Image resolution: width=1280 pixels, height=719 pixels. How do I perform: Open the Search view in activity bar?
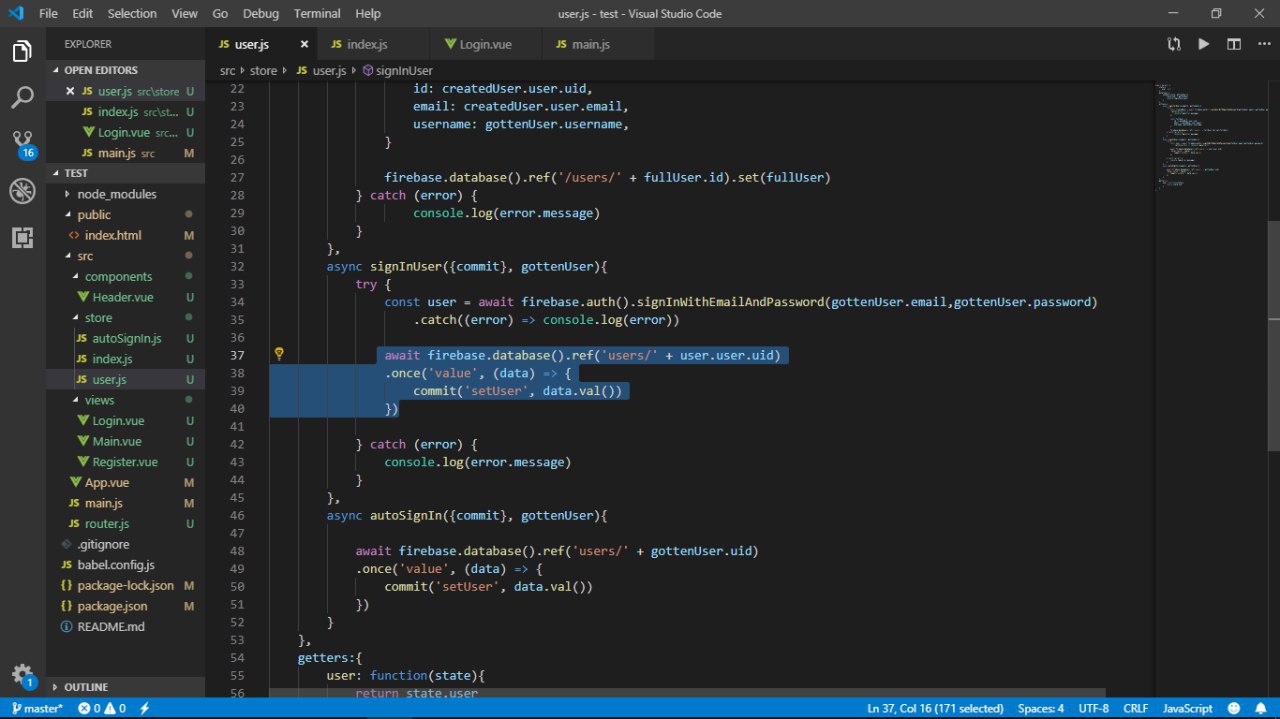pyautogui.click(x=22, y=98)
